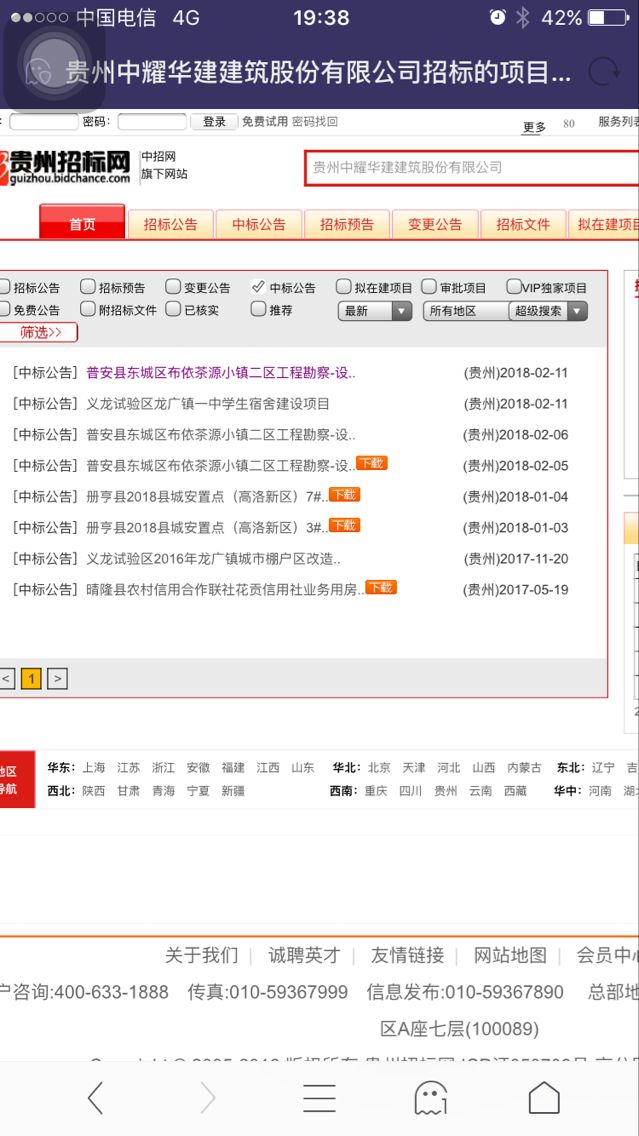Screen dimensions: 639x1136
Task: Tap the company name search field
Action: tap(470, 167)
